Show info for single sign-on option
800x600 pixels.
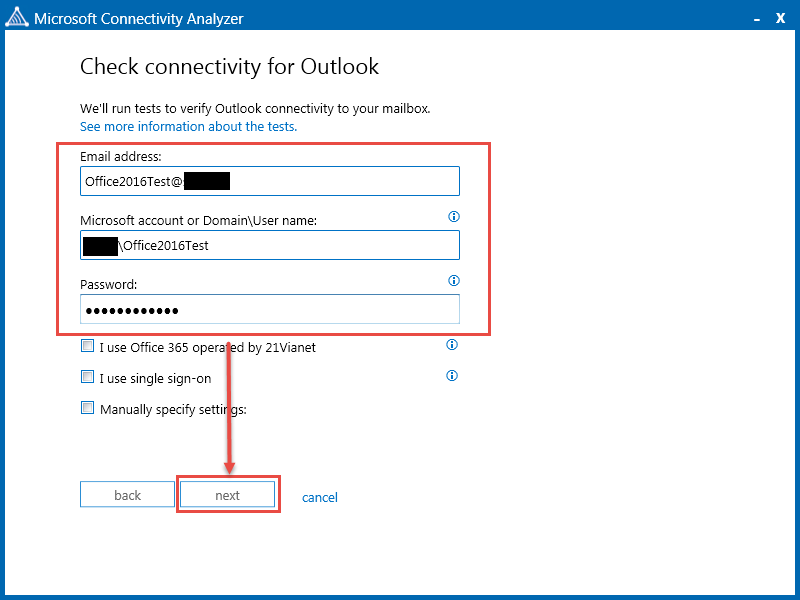click(452, 376)
